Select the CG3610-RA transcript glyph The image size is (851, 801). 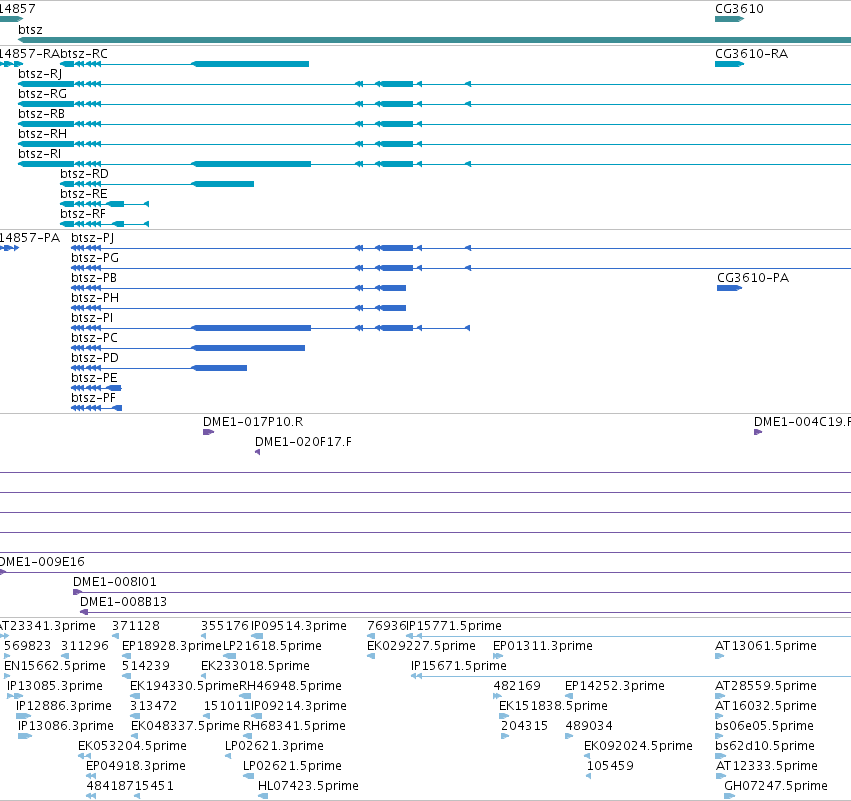click(729, 64)
